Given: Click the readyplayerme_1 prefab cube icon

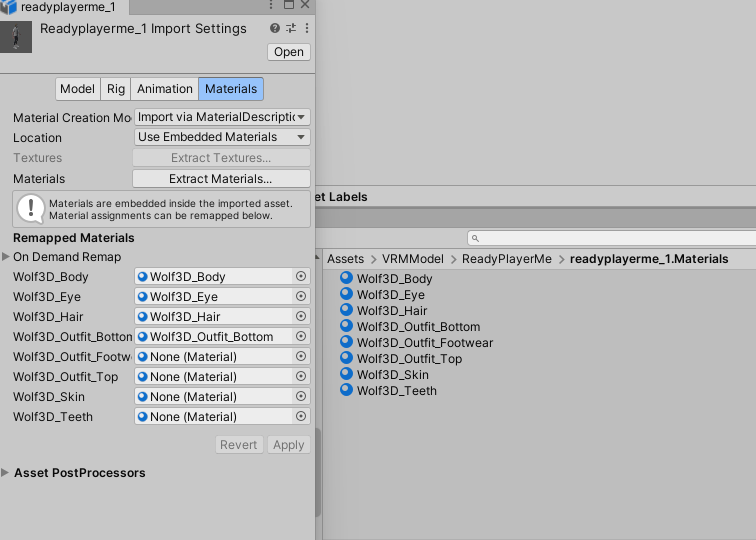Looking at the screenshot, I should click(8, 7).
